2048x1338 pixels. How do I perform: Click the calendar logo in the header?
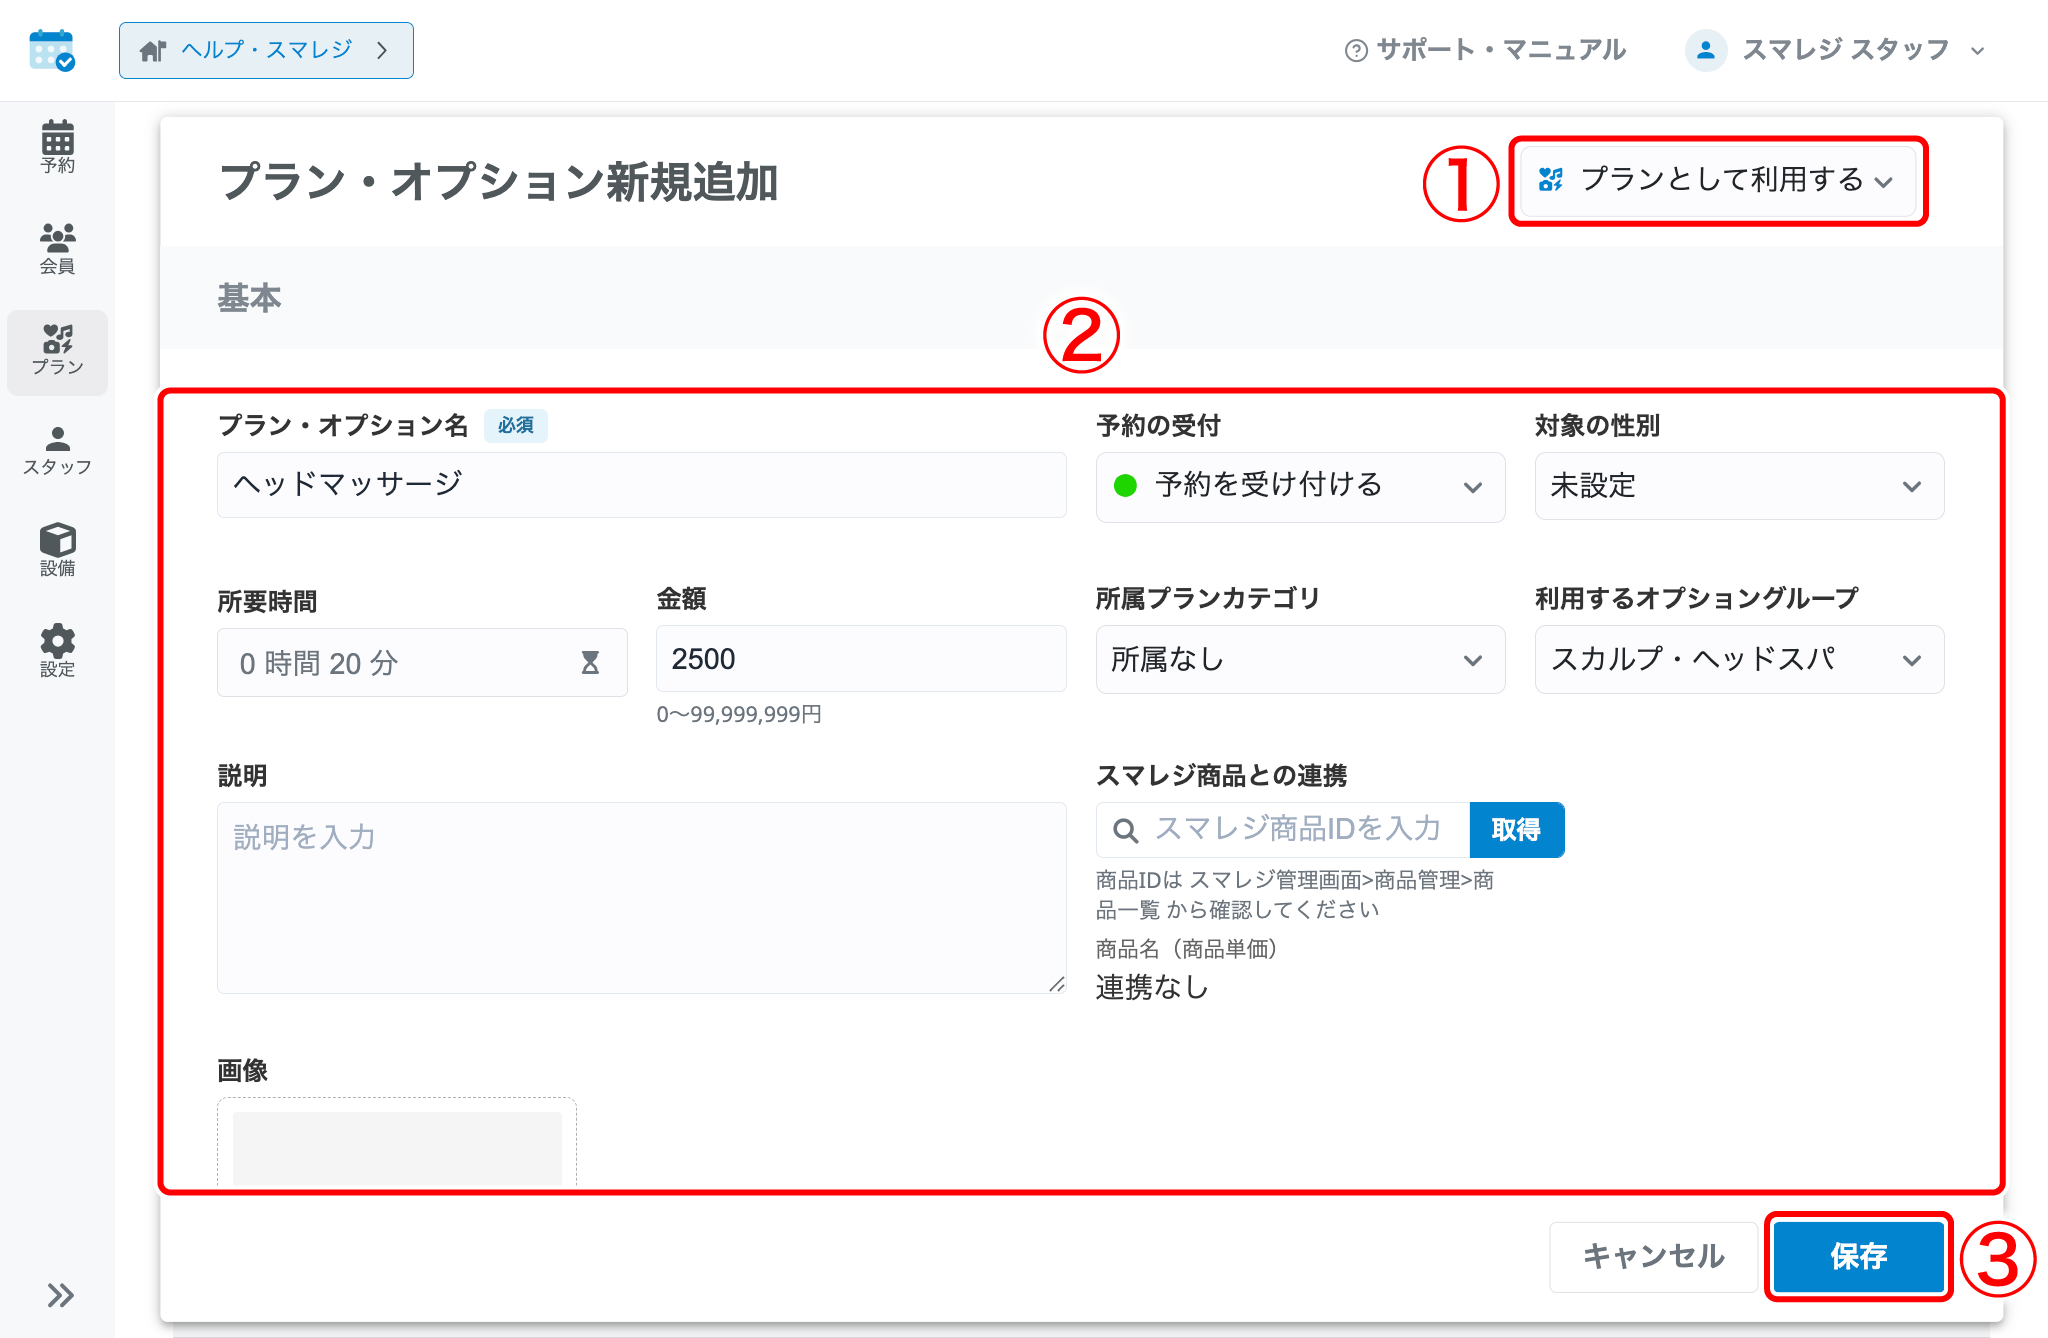[52, 50]
